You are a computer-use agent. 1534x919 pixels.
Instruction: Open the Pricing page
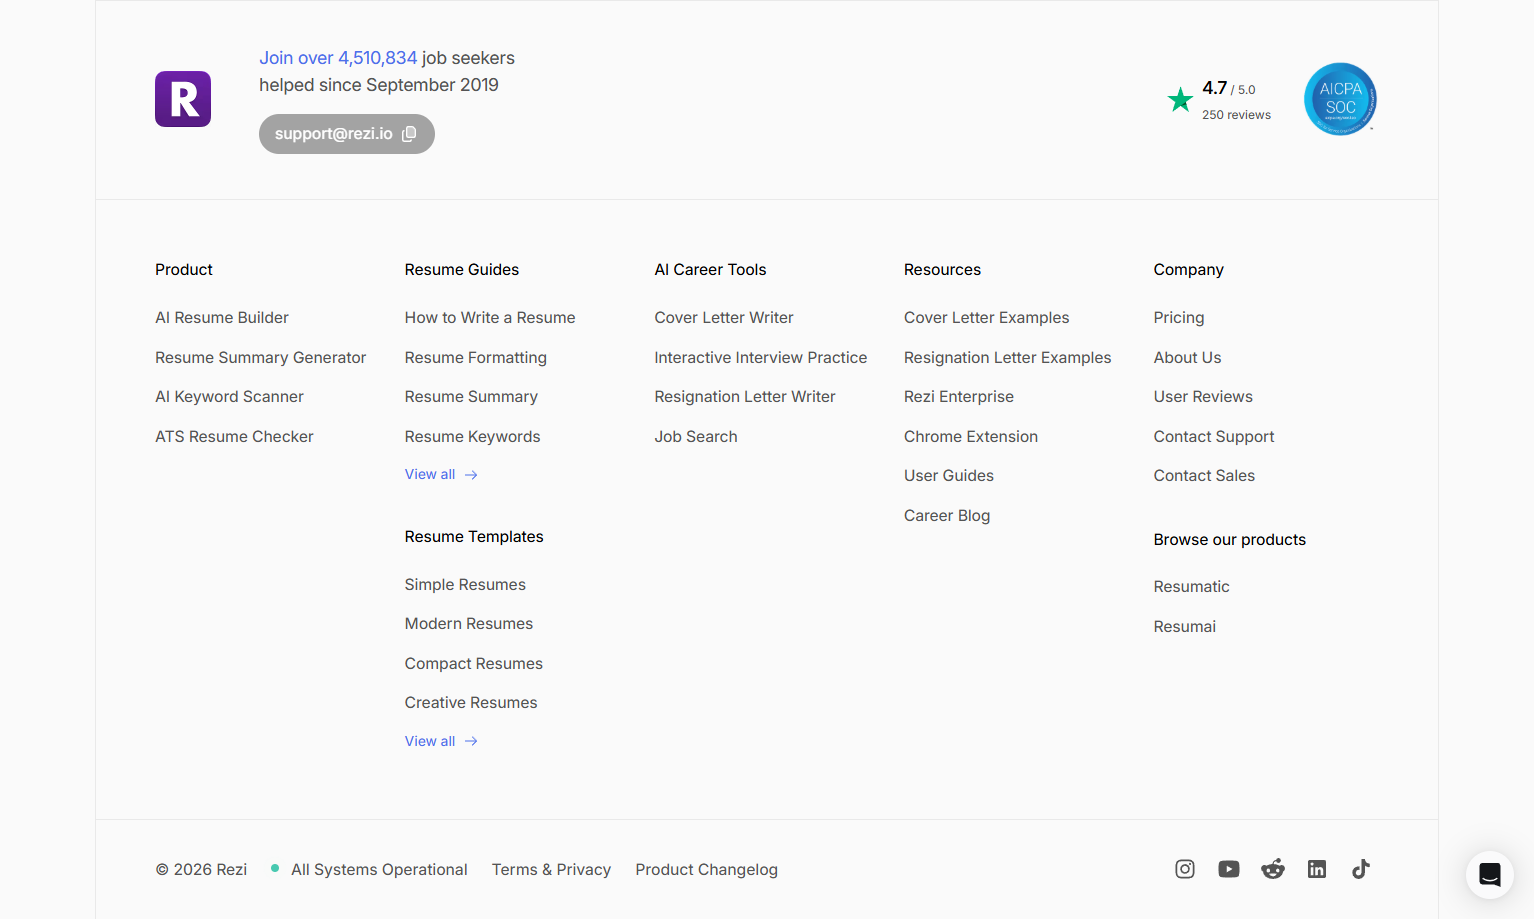[1179, 317]
